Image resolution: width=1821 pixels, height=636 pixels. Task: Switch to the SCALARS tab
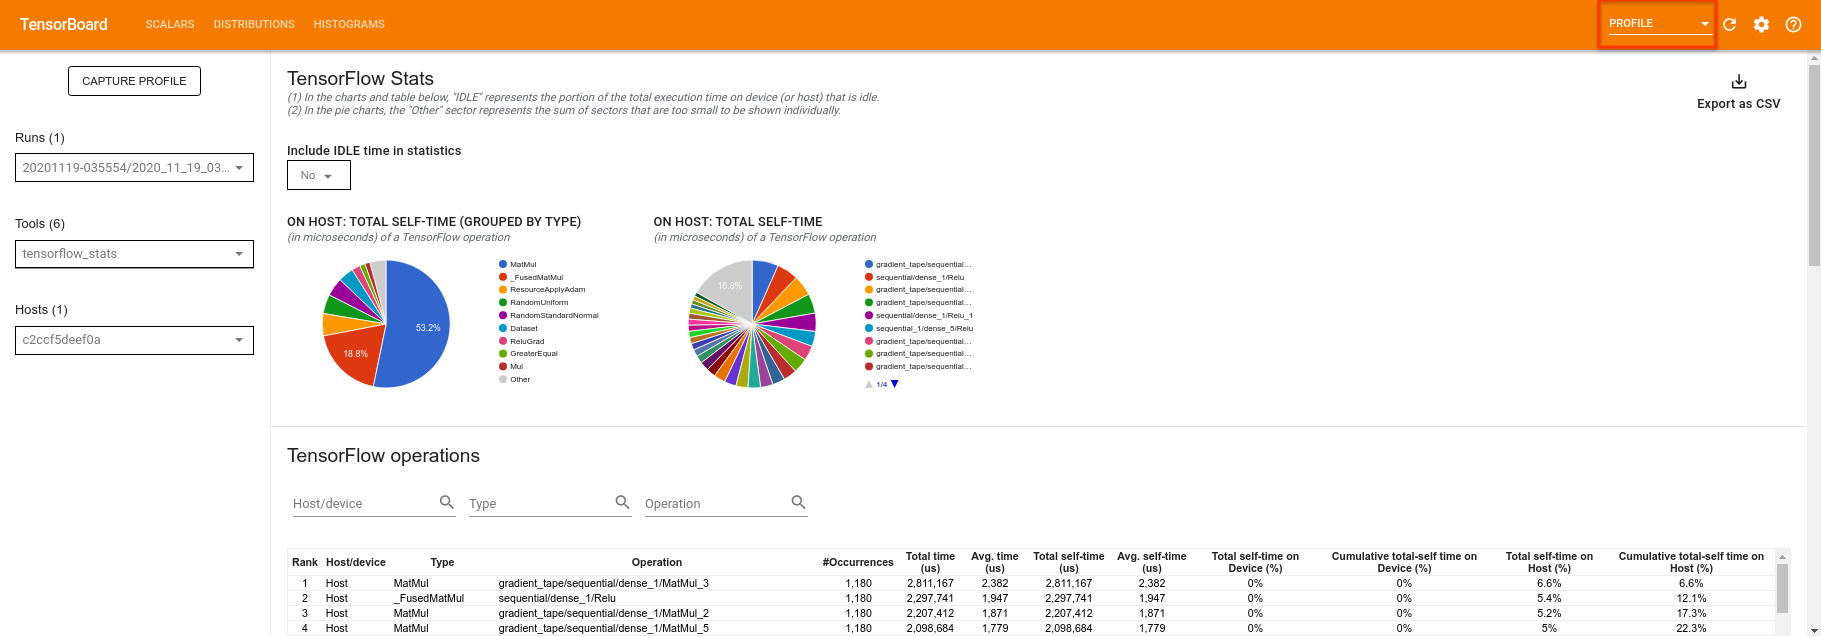coord(170,24)
